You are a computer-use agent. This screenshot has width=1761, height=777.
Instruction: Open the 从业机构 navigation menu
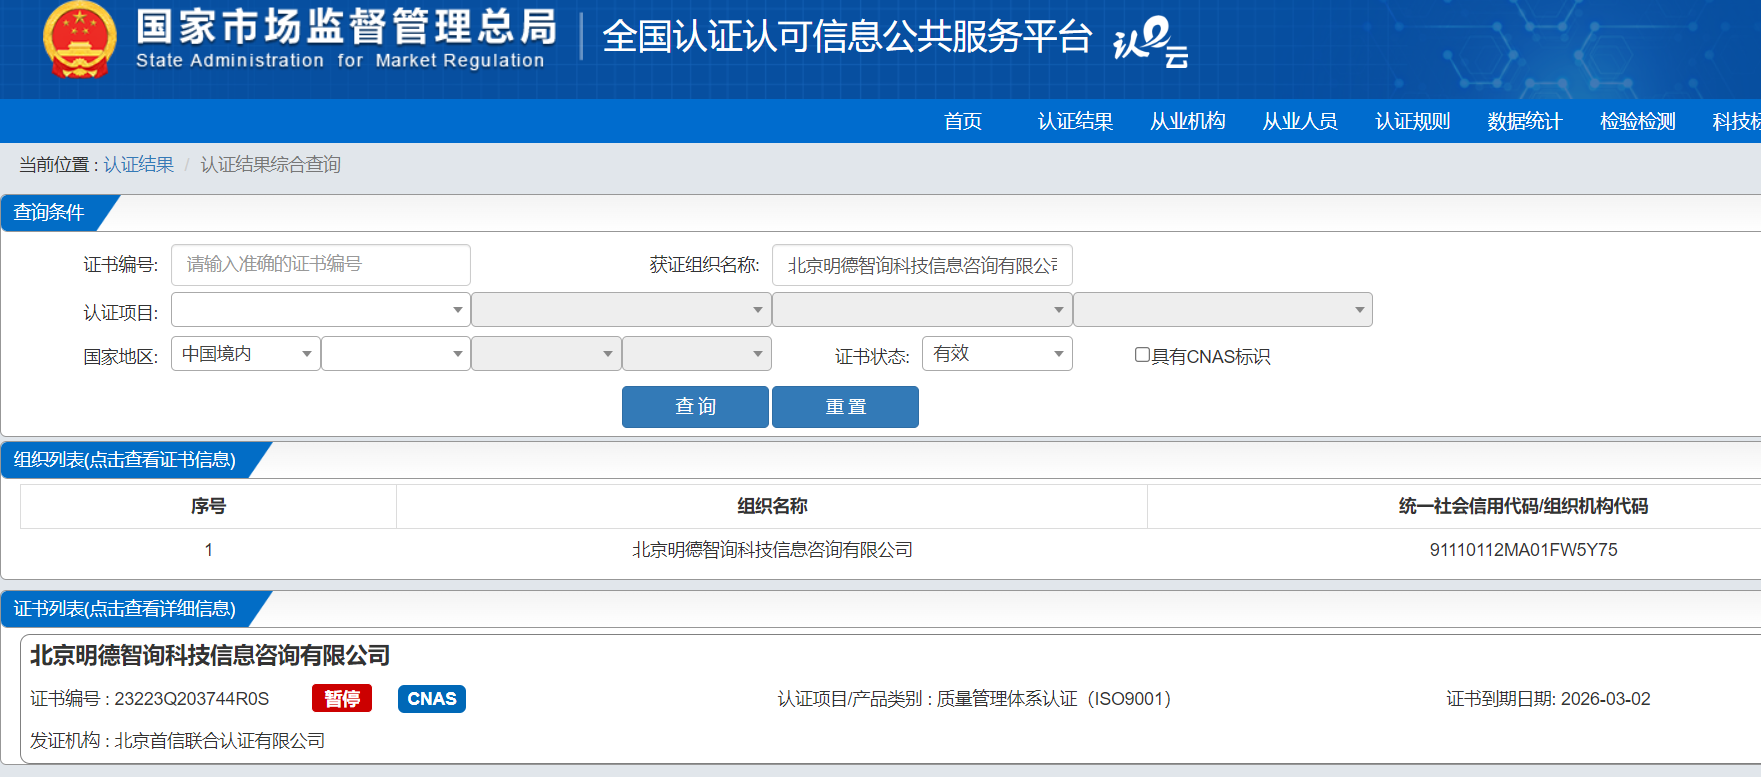coord(1188,121)
